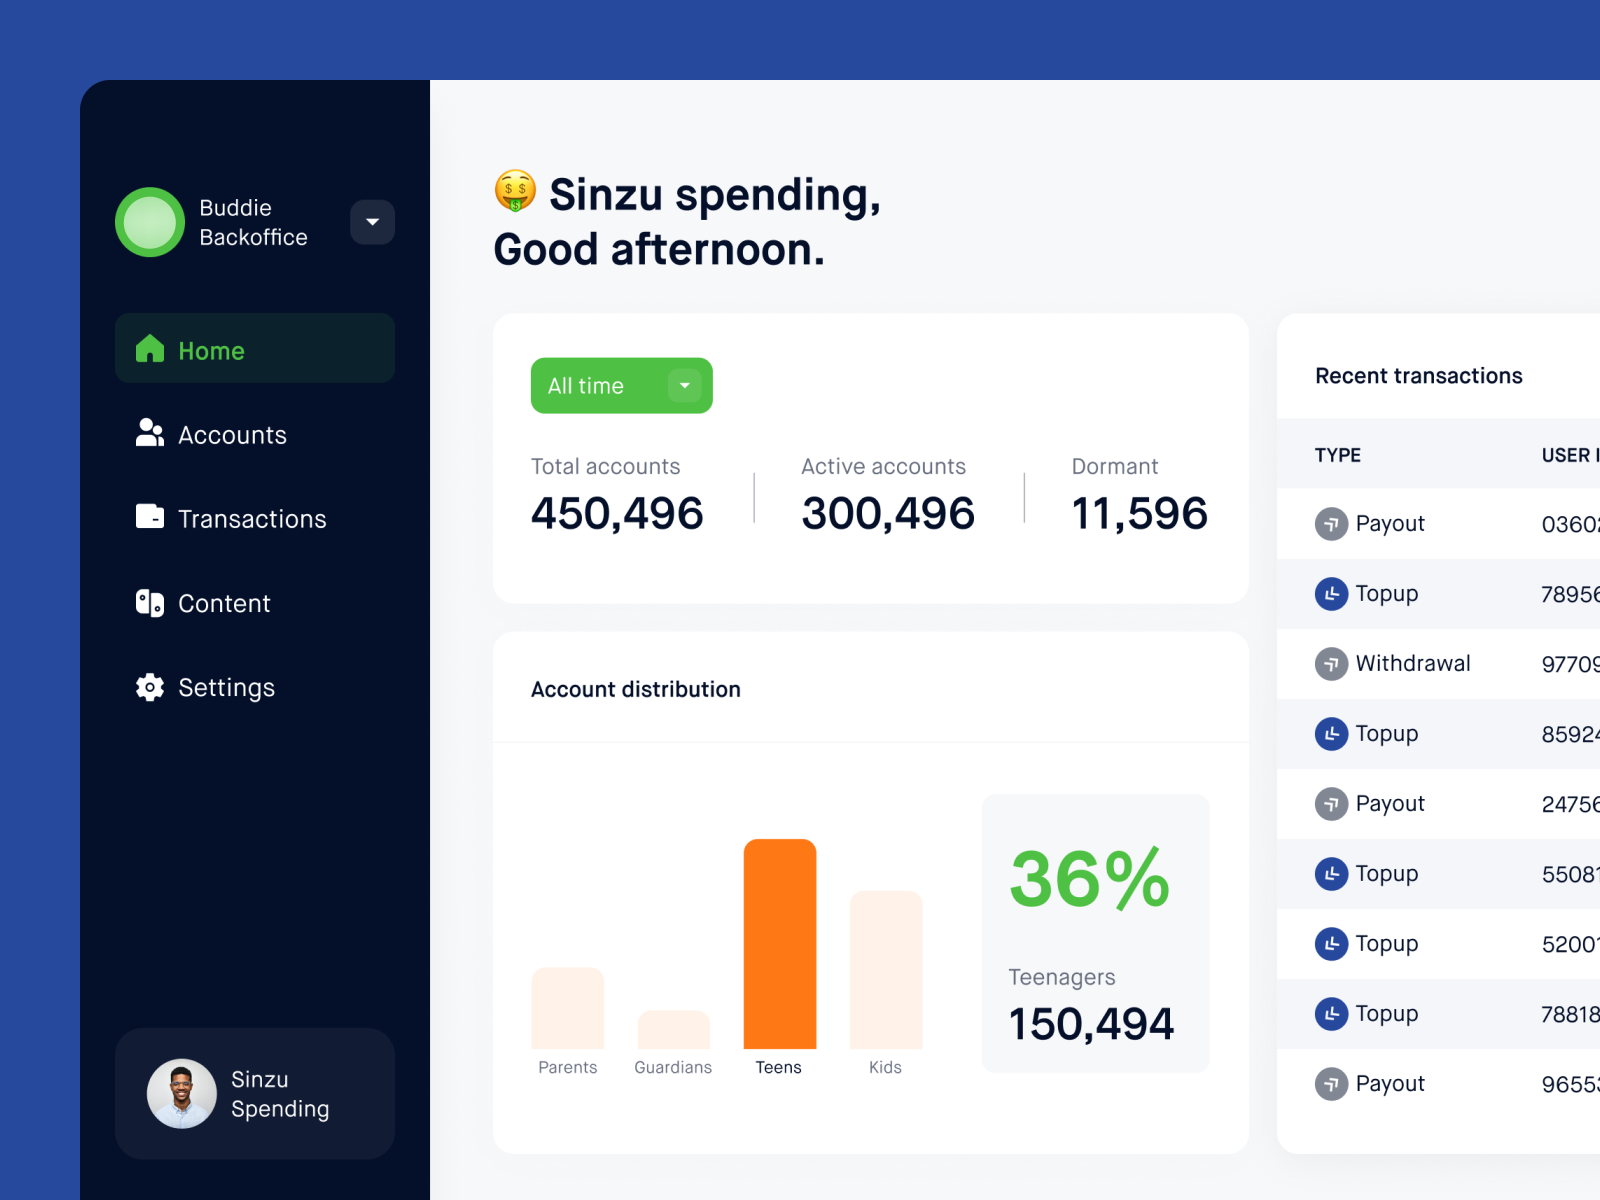Open Transactions via its folder icon
The image size is (1600, 1200).
pos(149,518)
